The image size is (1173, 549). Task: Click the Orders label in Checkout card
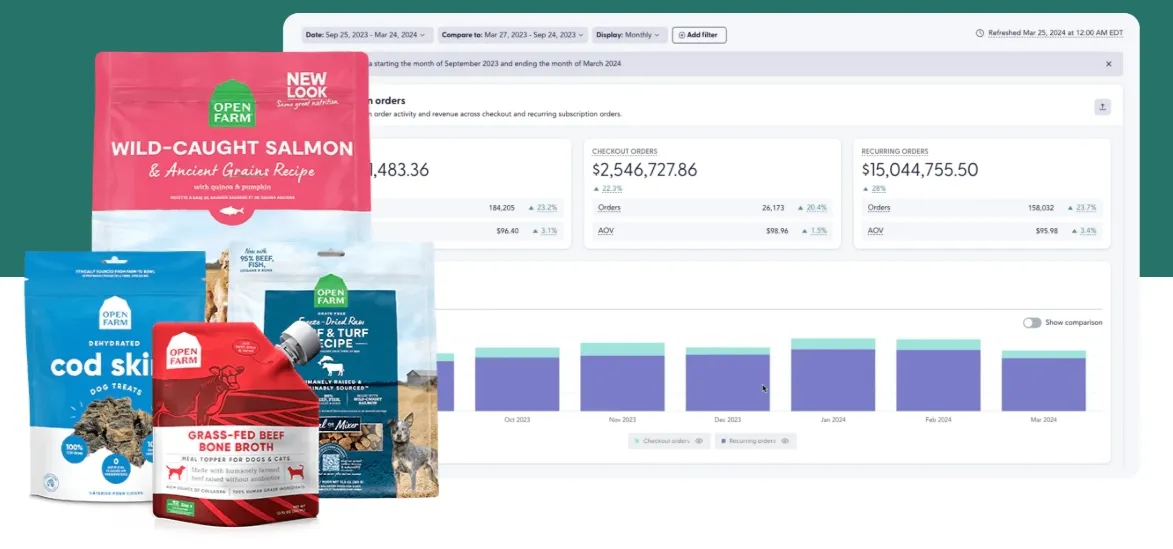point(610,207)
